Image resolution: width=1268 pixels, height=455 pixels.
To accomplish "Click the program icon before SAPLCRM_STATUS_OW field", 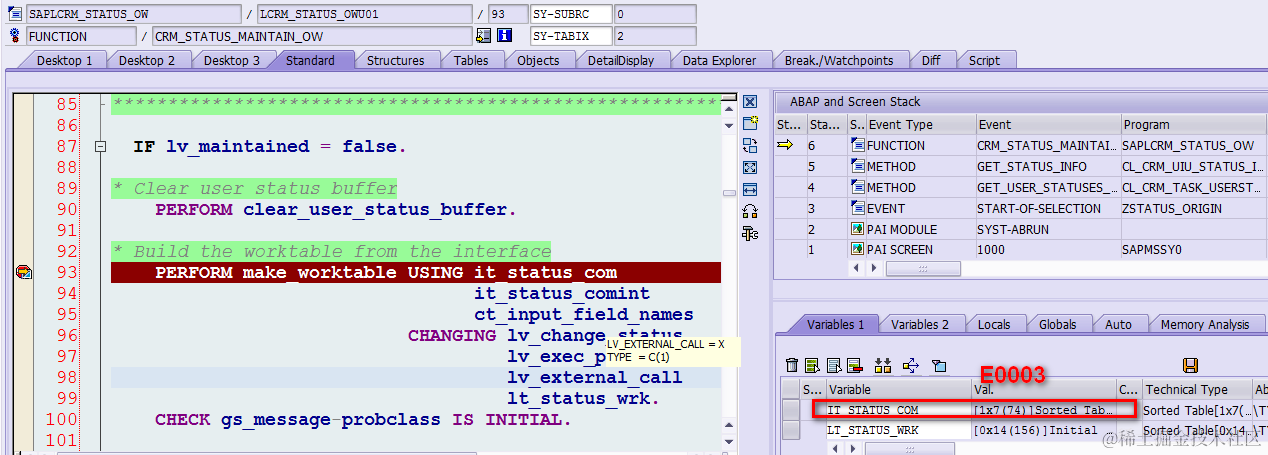I will point(14,14).
